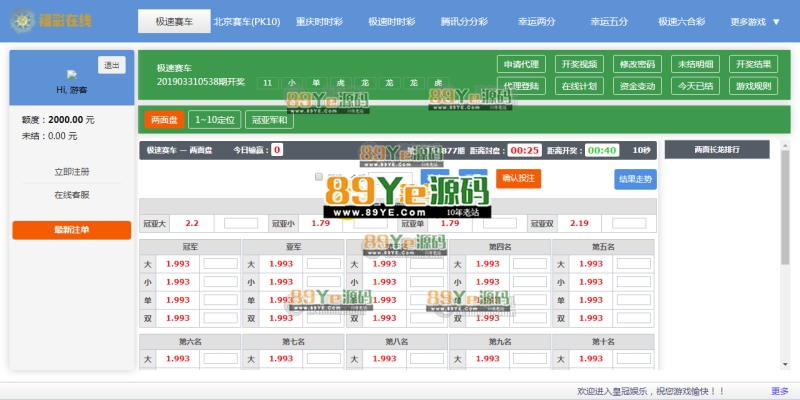Open 开奖视频 draw video
The image size is (800, 400).
point(580,64)
